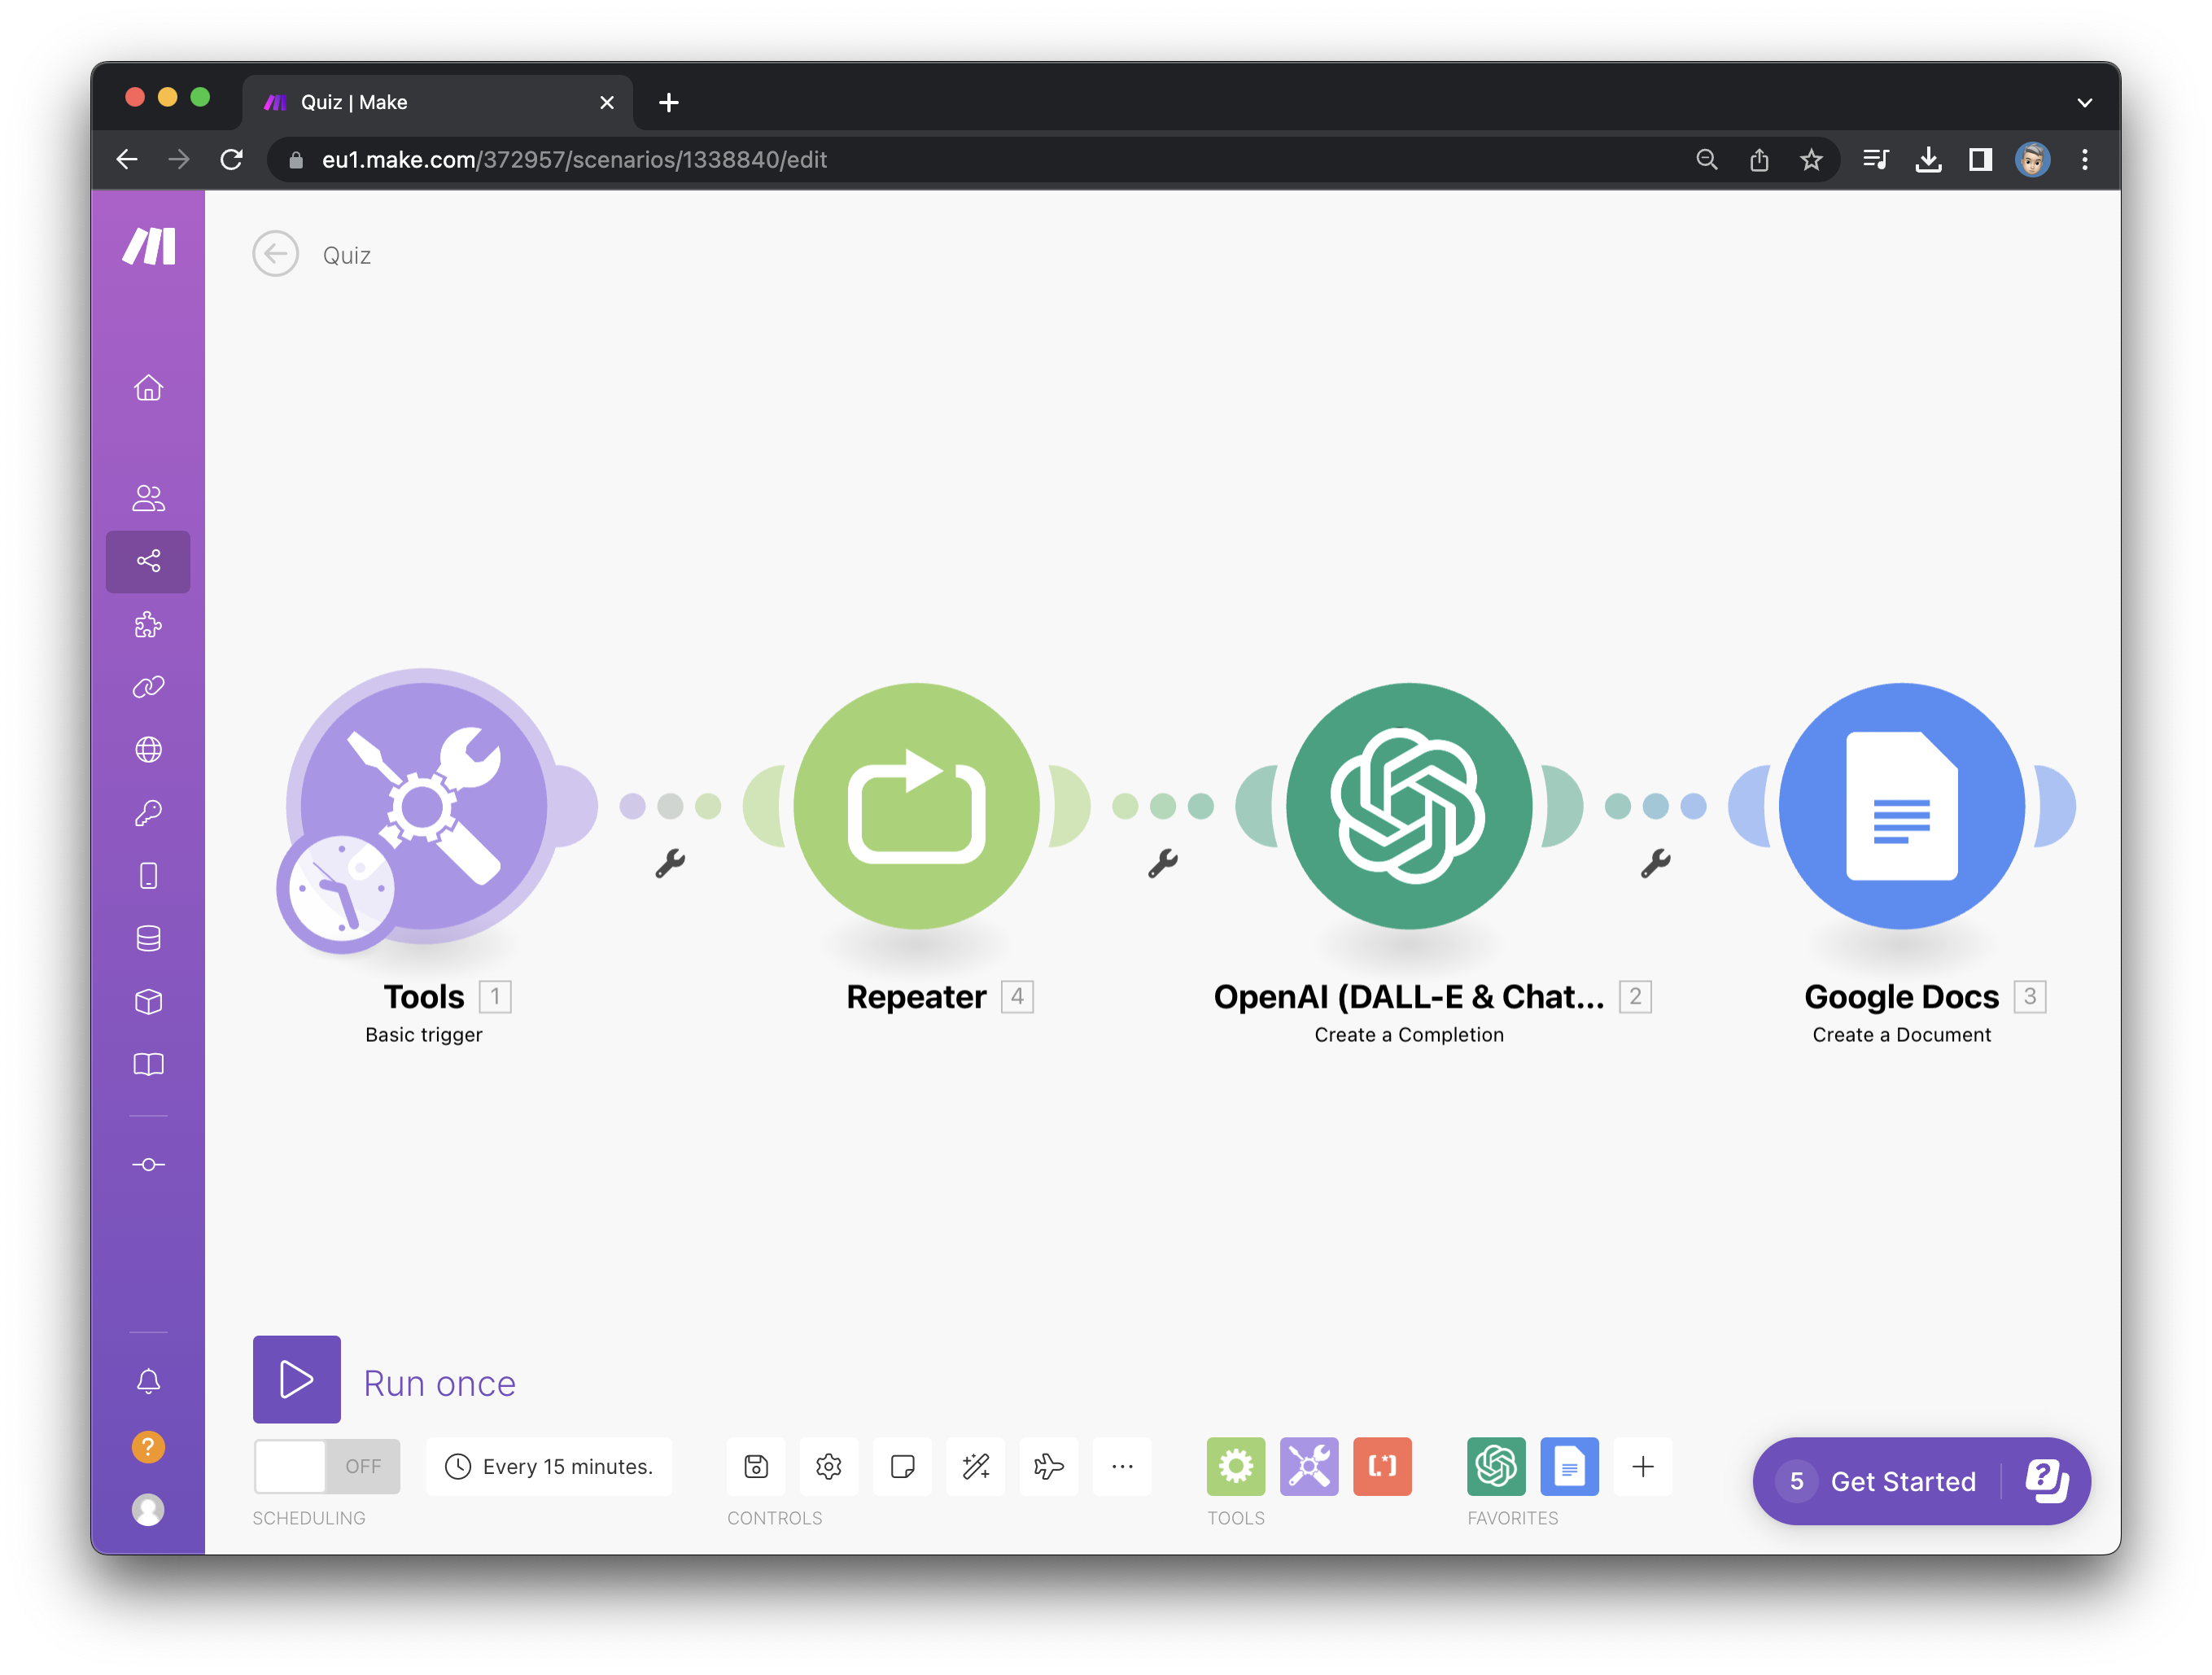Add Google Docs from Favorites
Screen dimensions: 2212x1675
click(1569, 1467)
